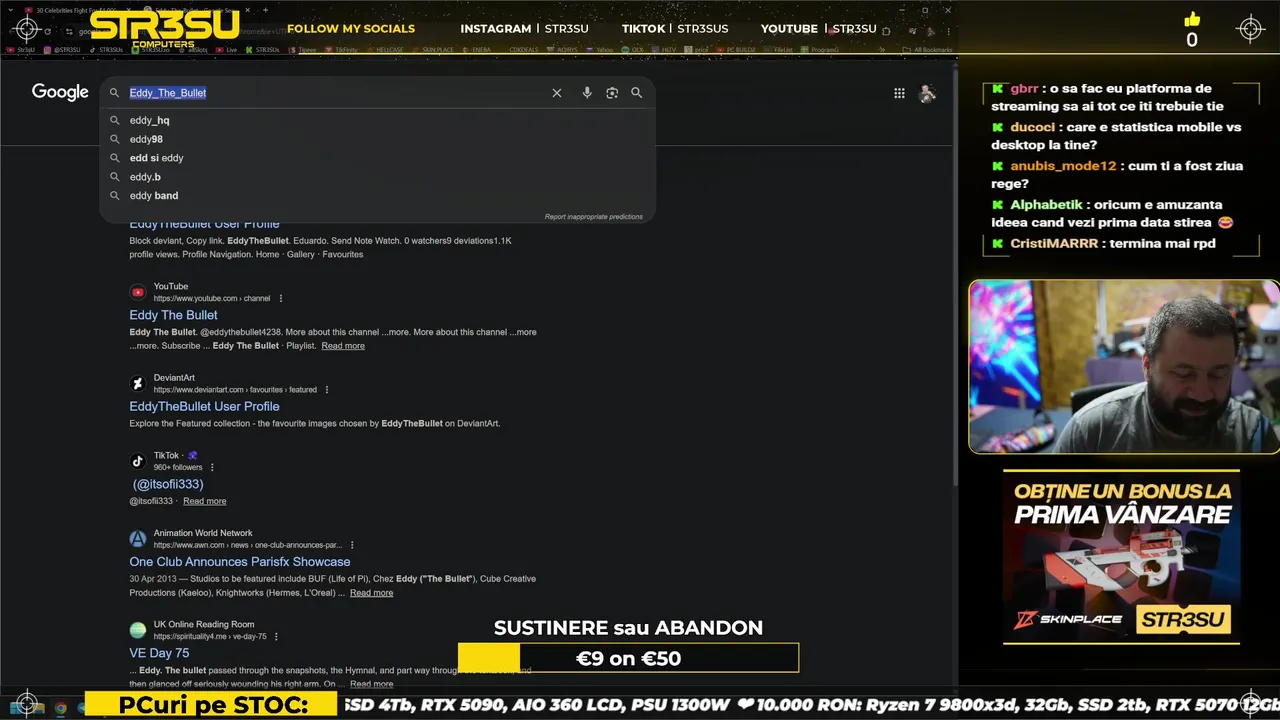Open three-dot menu beside awn.com URL
The width and height of the screenshot is (1280, 720).
pos(352,545)
